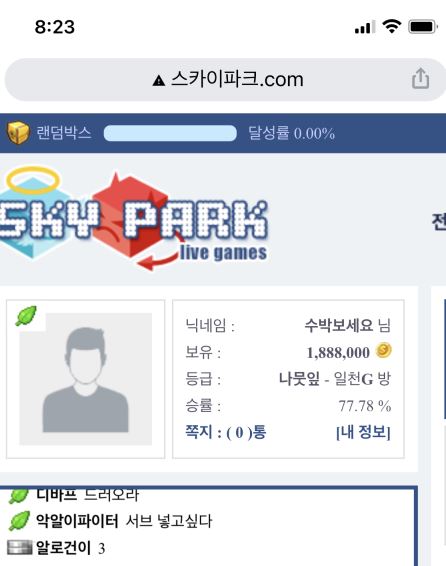446x566 pixels.
Task: Tap the leaf icon beside 악알이파이터
Action: coord(19,521)
